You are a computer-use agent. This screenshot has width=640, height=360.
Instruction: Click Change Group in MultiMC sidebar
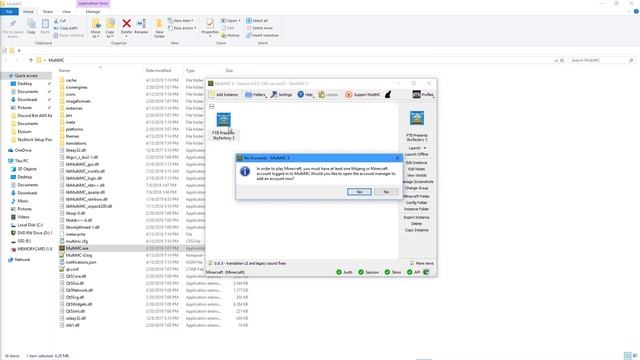[416, 188]
